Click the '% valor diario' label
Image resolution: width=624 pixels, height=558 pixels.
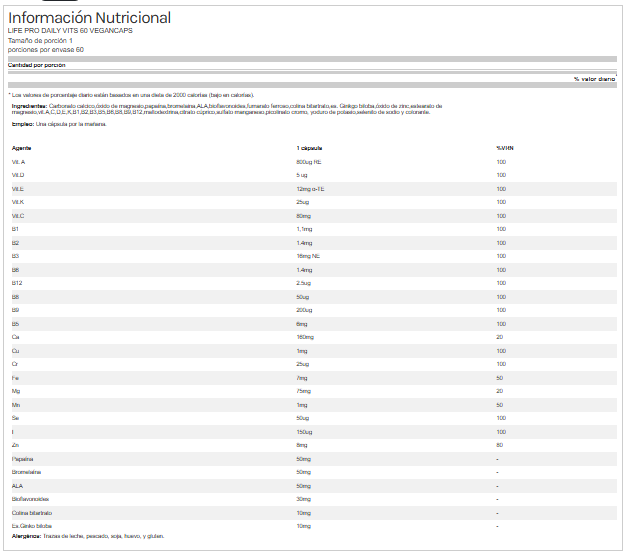point(594,78)
